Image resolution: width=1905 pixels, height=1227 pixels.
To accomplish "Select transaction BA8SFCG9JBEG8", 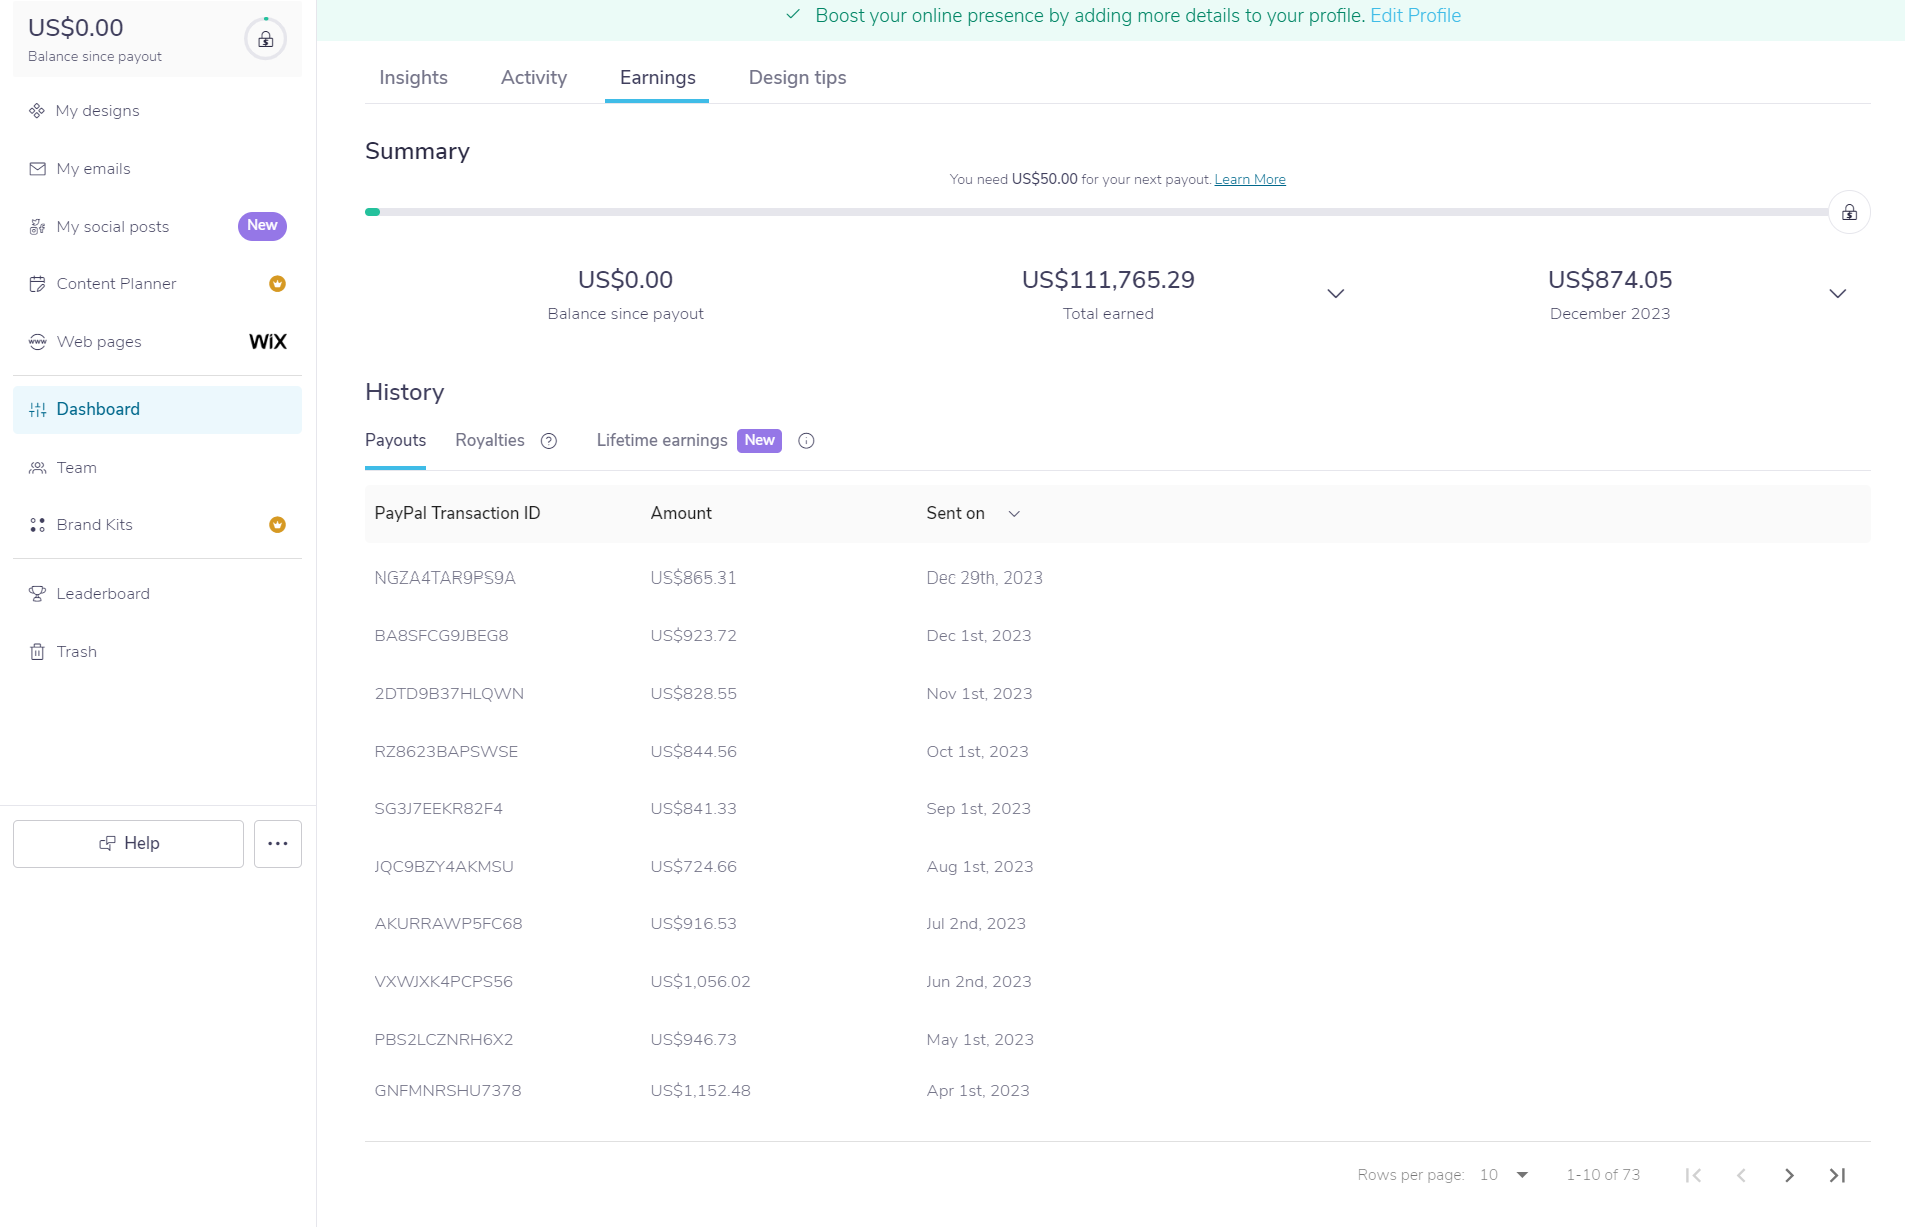I will click(441, 636).
